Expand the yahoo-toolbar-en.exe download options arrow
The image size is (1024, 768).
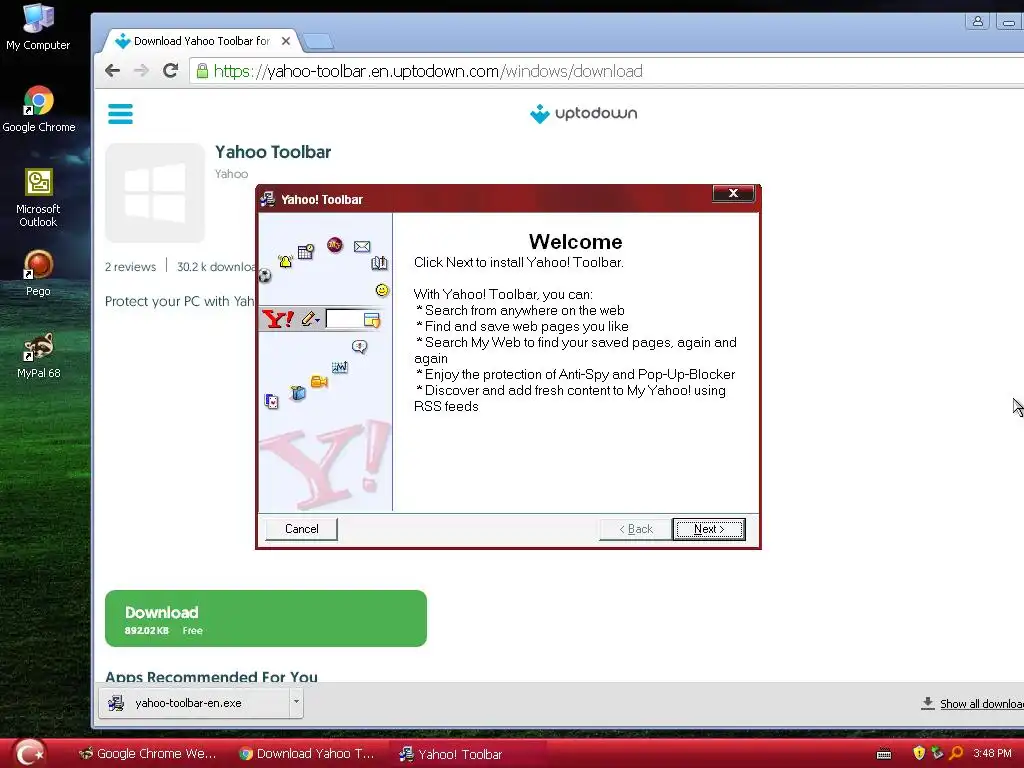point(296,703)
